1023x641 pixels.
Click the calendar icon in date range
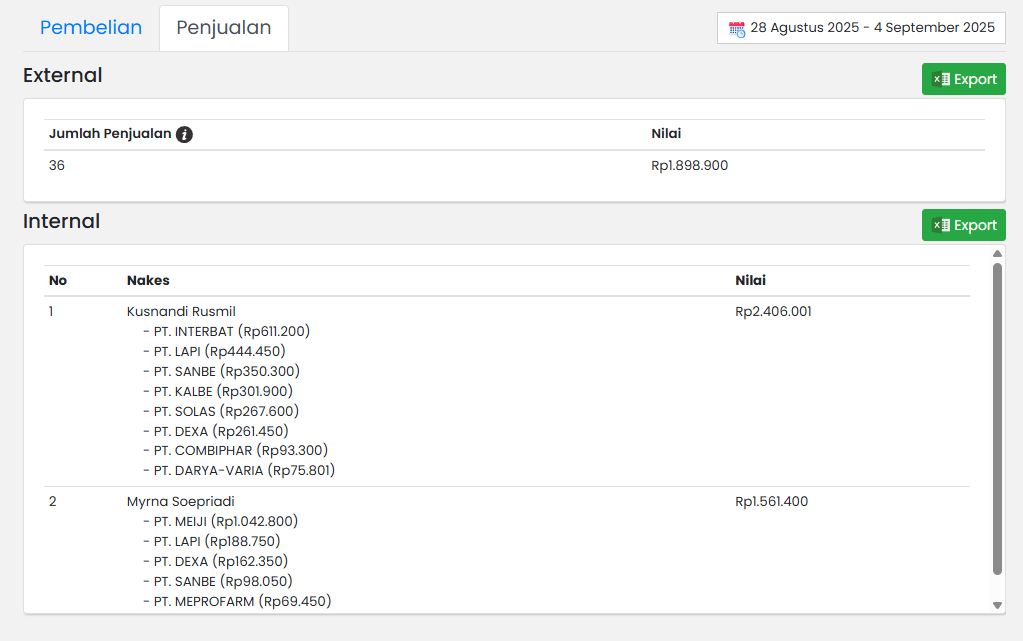tap(737, 28)
